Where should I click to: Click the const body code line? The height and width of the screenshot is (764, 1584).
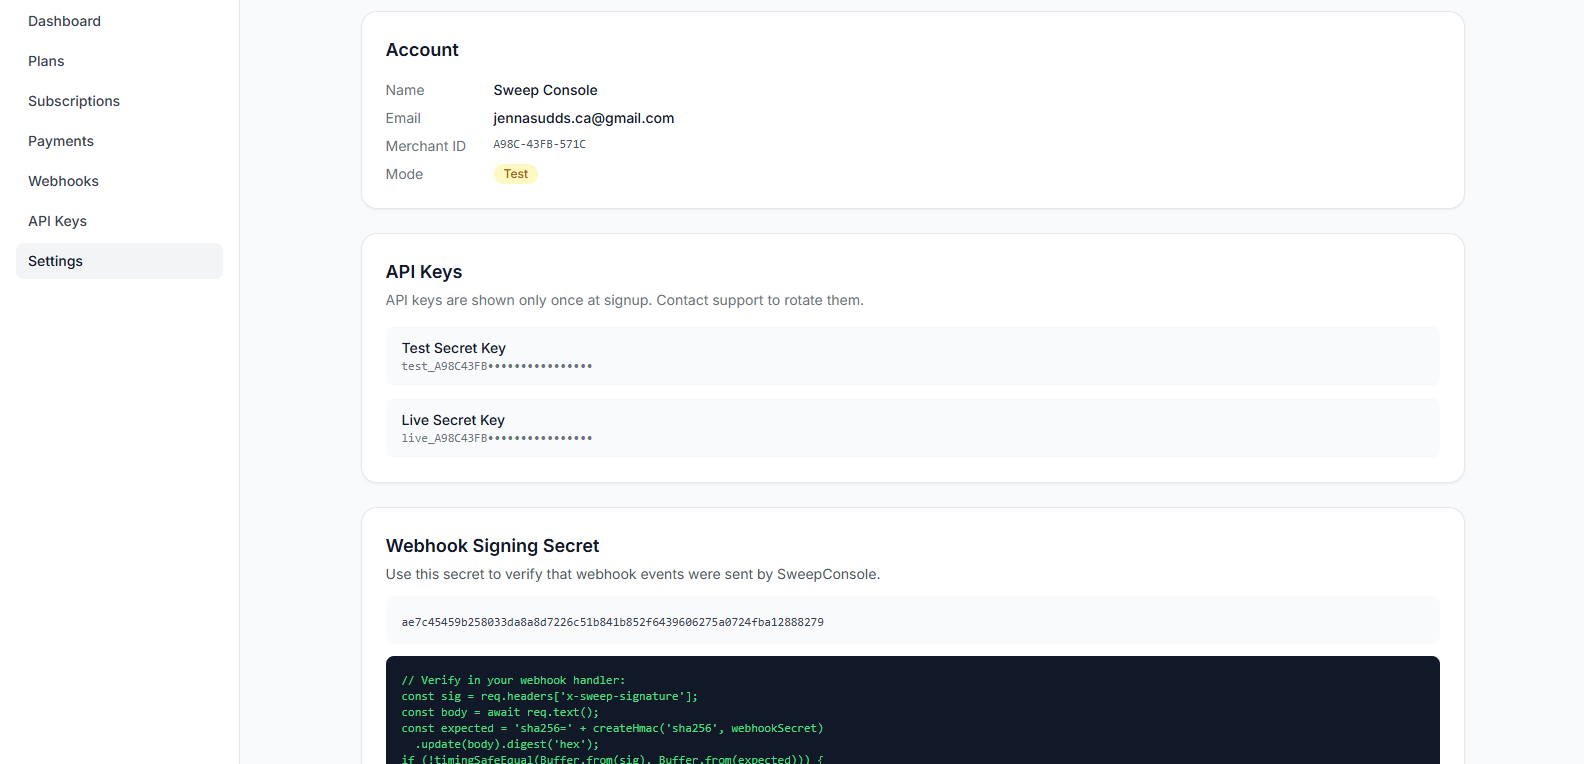(x=500, y=712)
